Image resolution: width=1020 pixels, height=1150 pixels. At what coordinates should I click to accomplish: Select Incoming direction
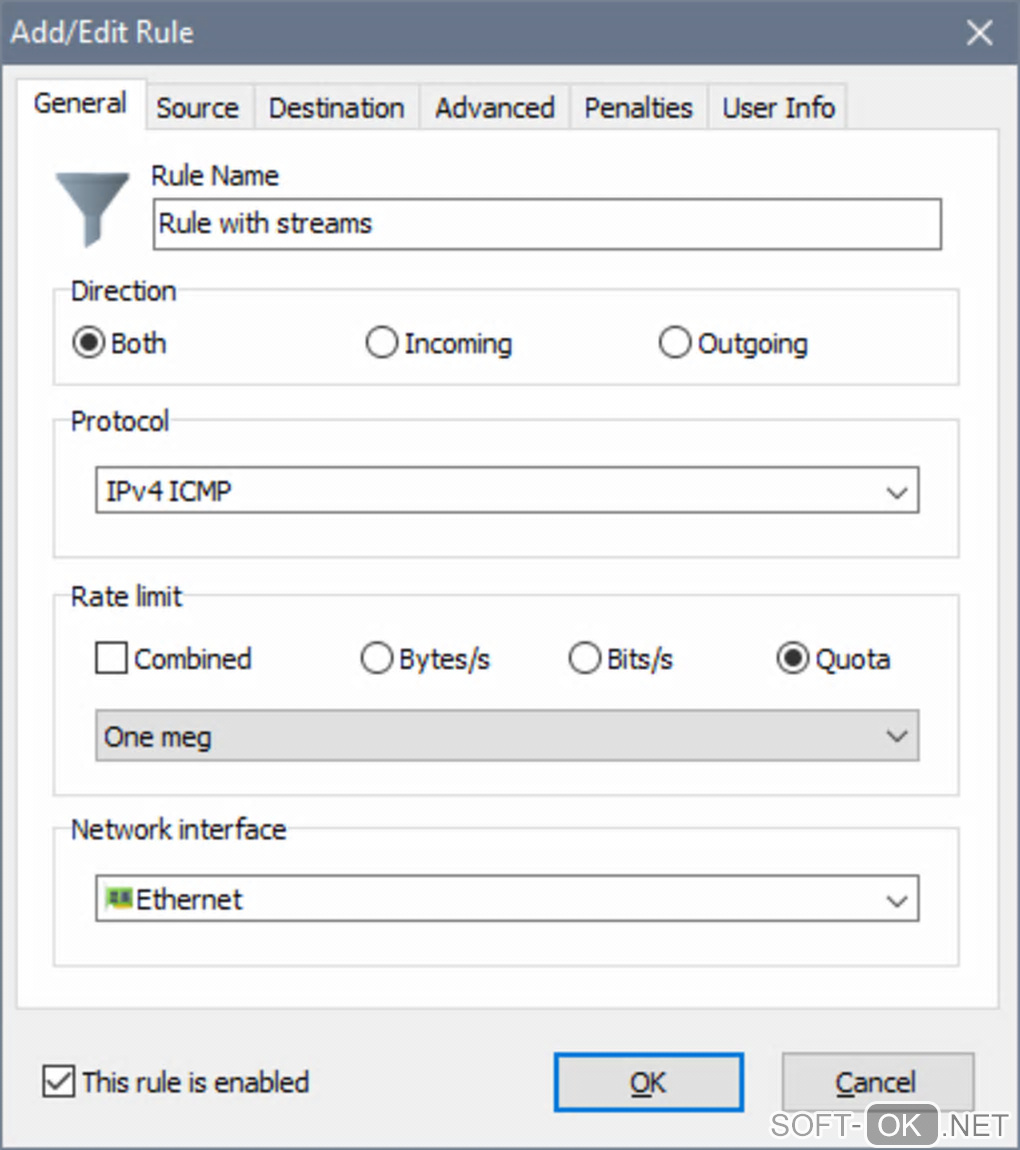point(382,343)
